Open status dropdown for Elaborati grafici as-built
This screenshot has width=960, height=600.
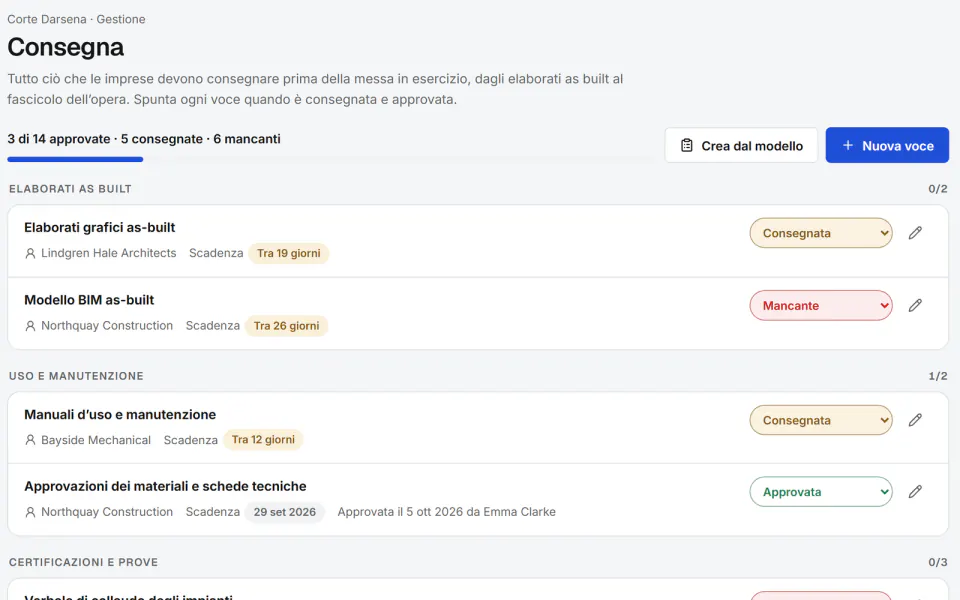tap(820, 233)
